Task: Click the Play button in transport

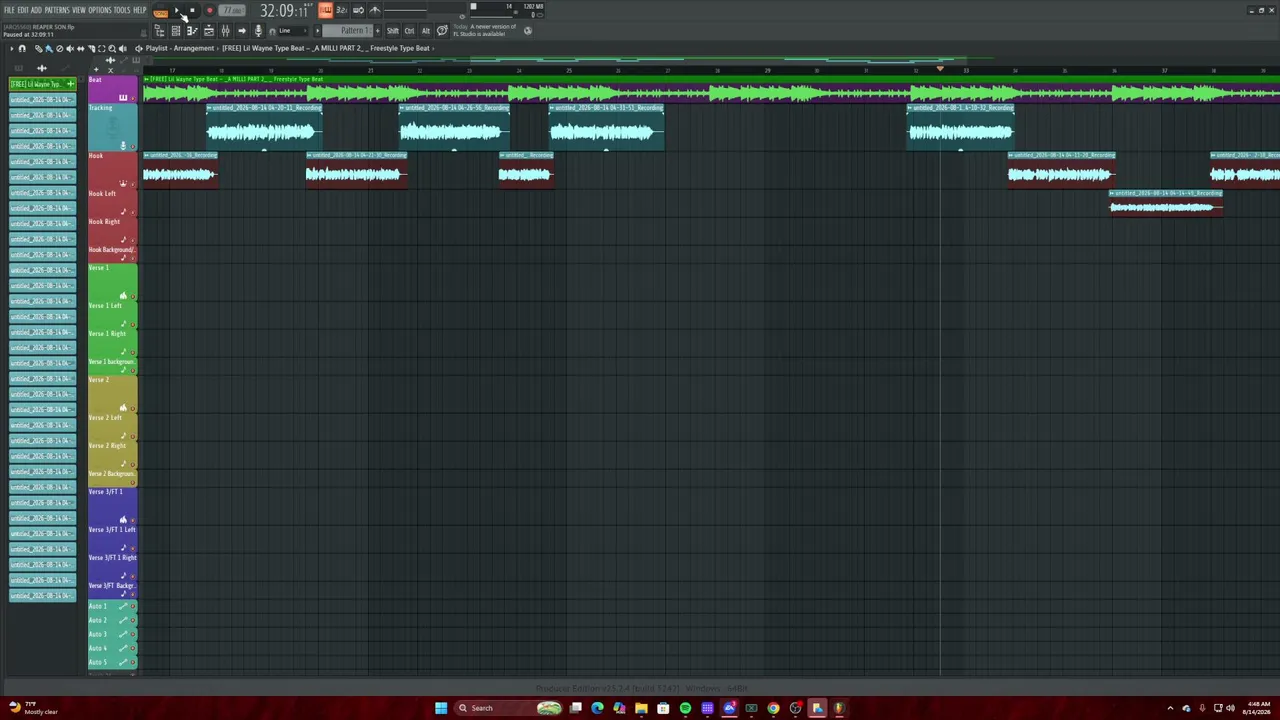Action: [177, 10]
